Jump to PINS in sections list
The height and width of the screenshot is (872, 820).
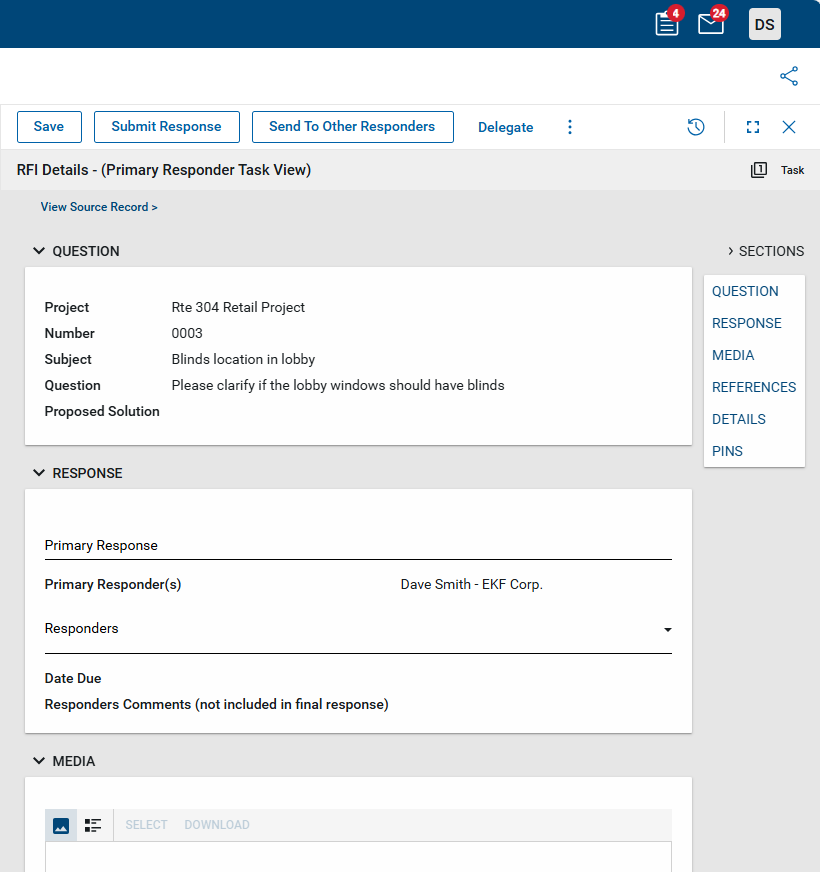pyautogui.click(x=727, y=451)
